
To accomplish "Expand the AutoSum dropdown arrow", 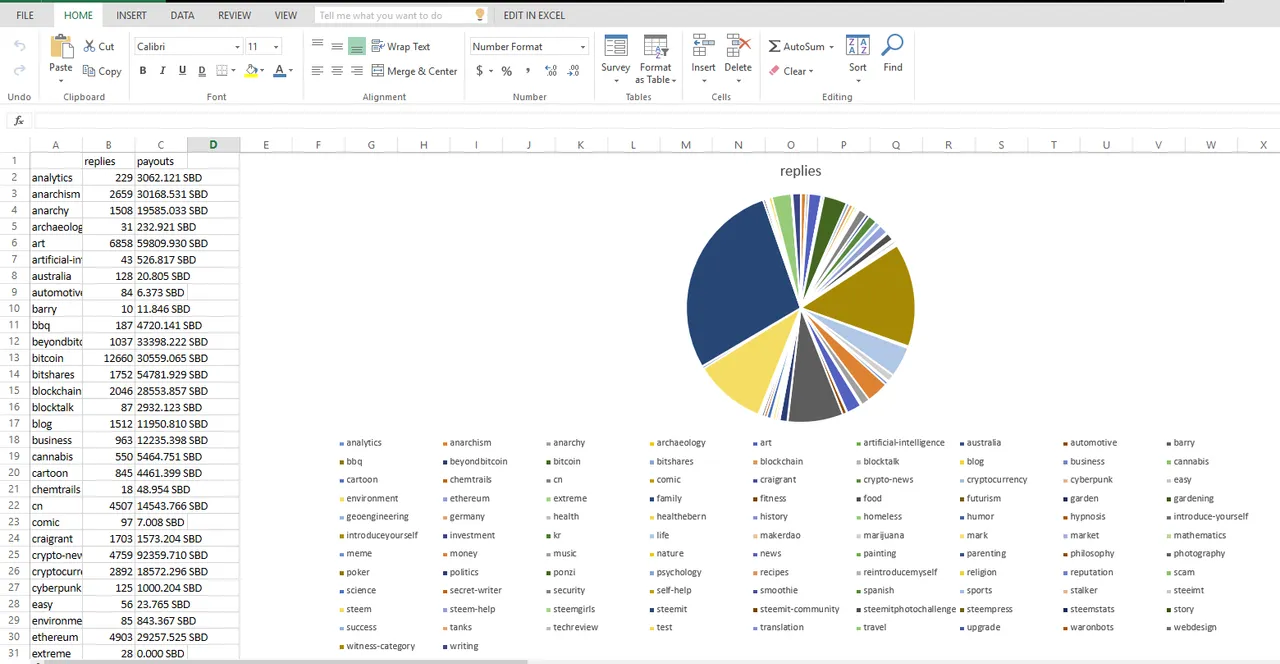I will pyautogui.click(x=831, y=47).
